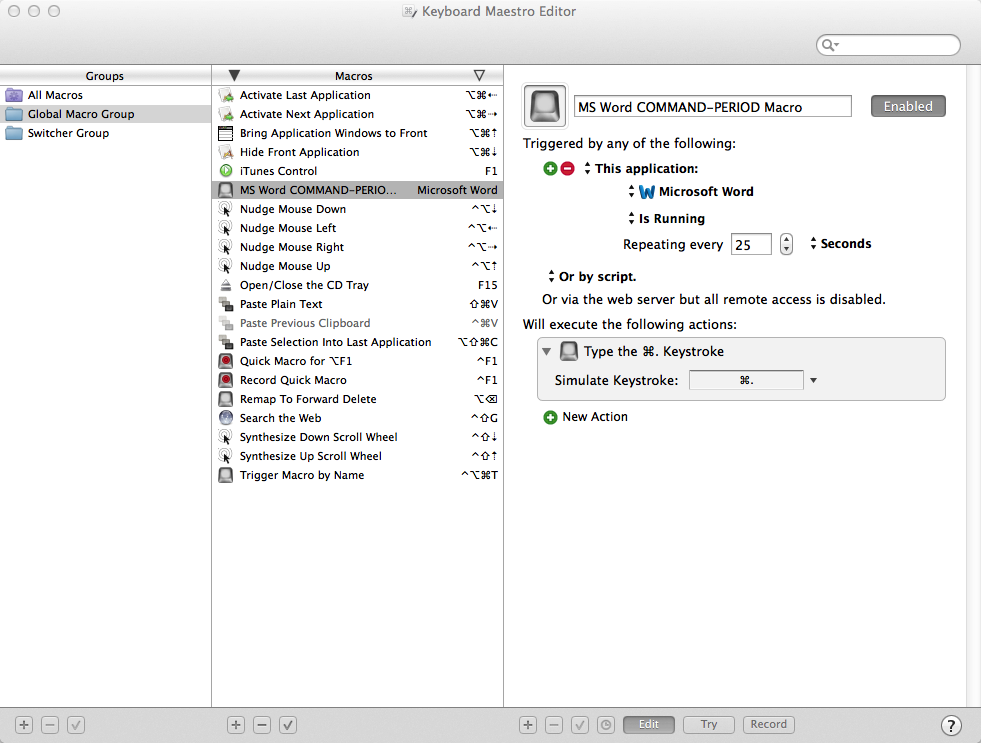Open the 'This application' trigger type popup
The image size is (981, 743).
pyautogui.click(x=641, y=168)
